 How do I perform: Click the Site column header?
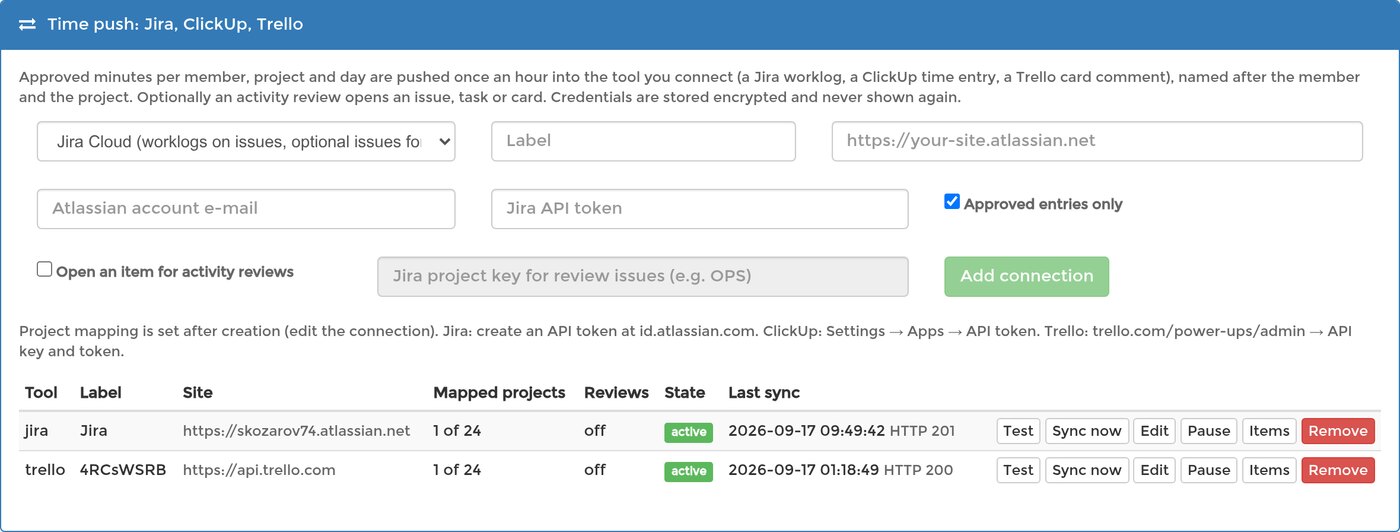point(198,392)
